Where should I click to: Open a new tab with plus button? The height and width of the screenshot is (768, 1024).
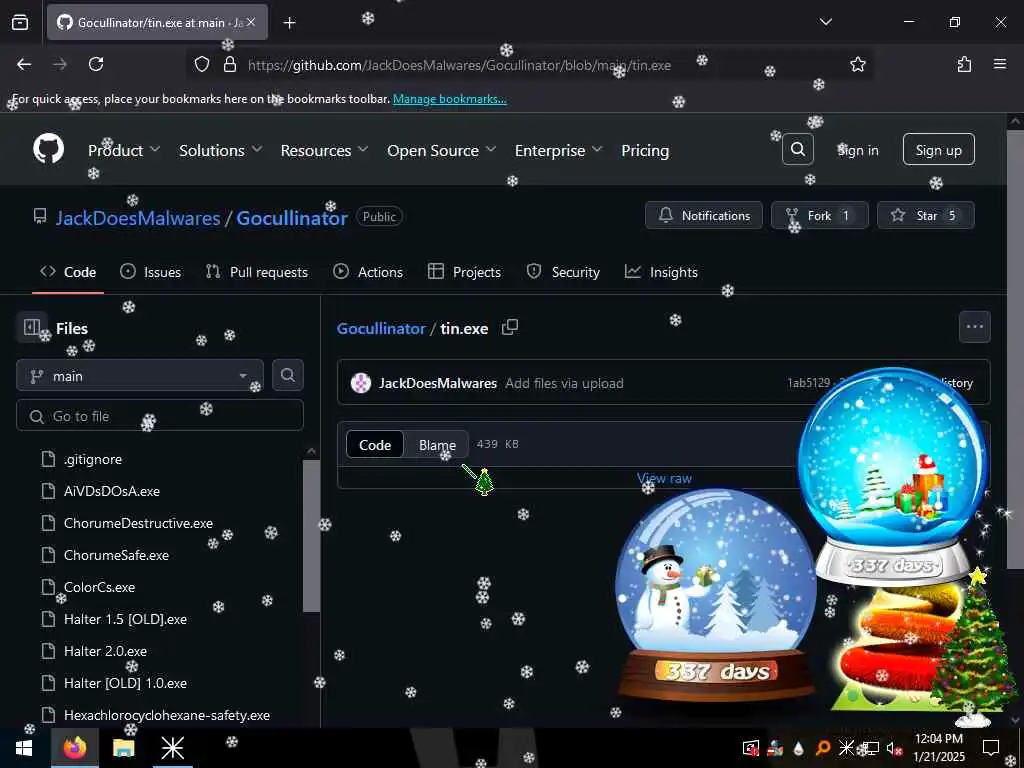(289, 23)
